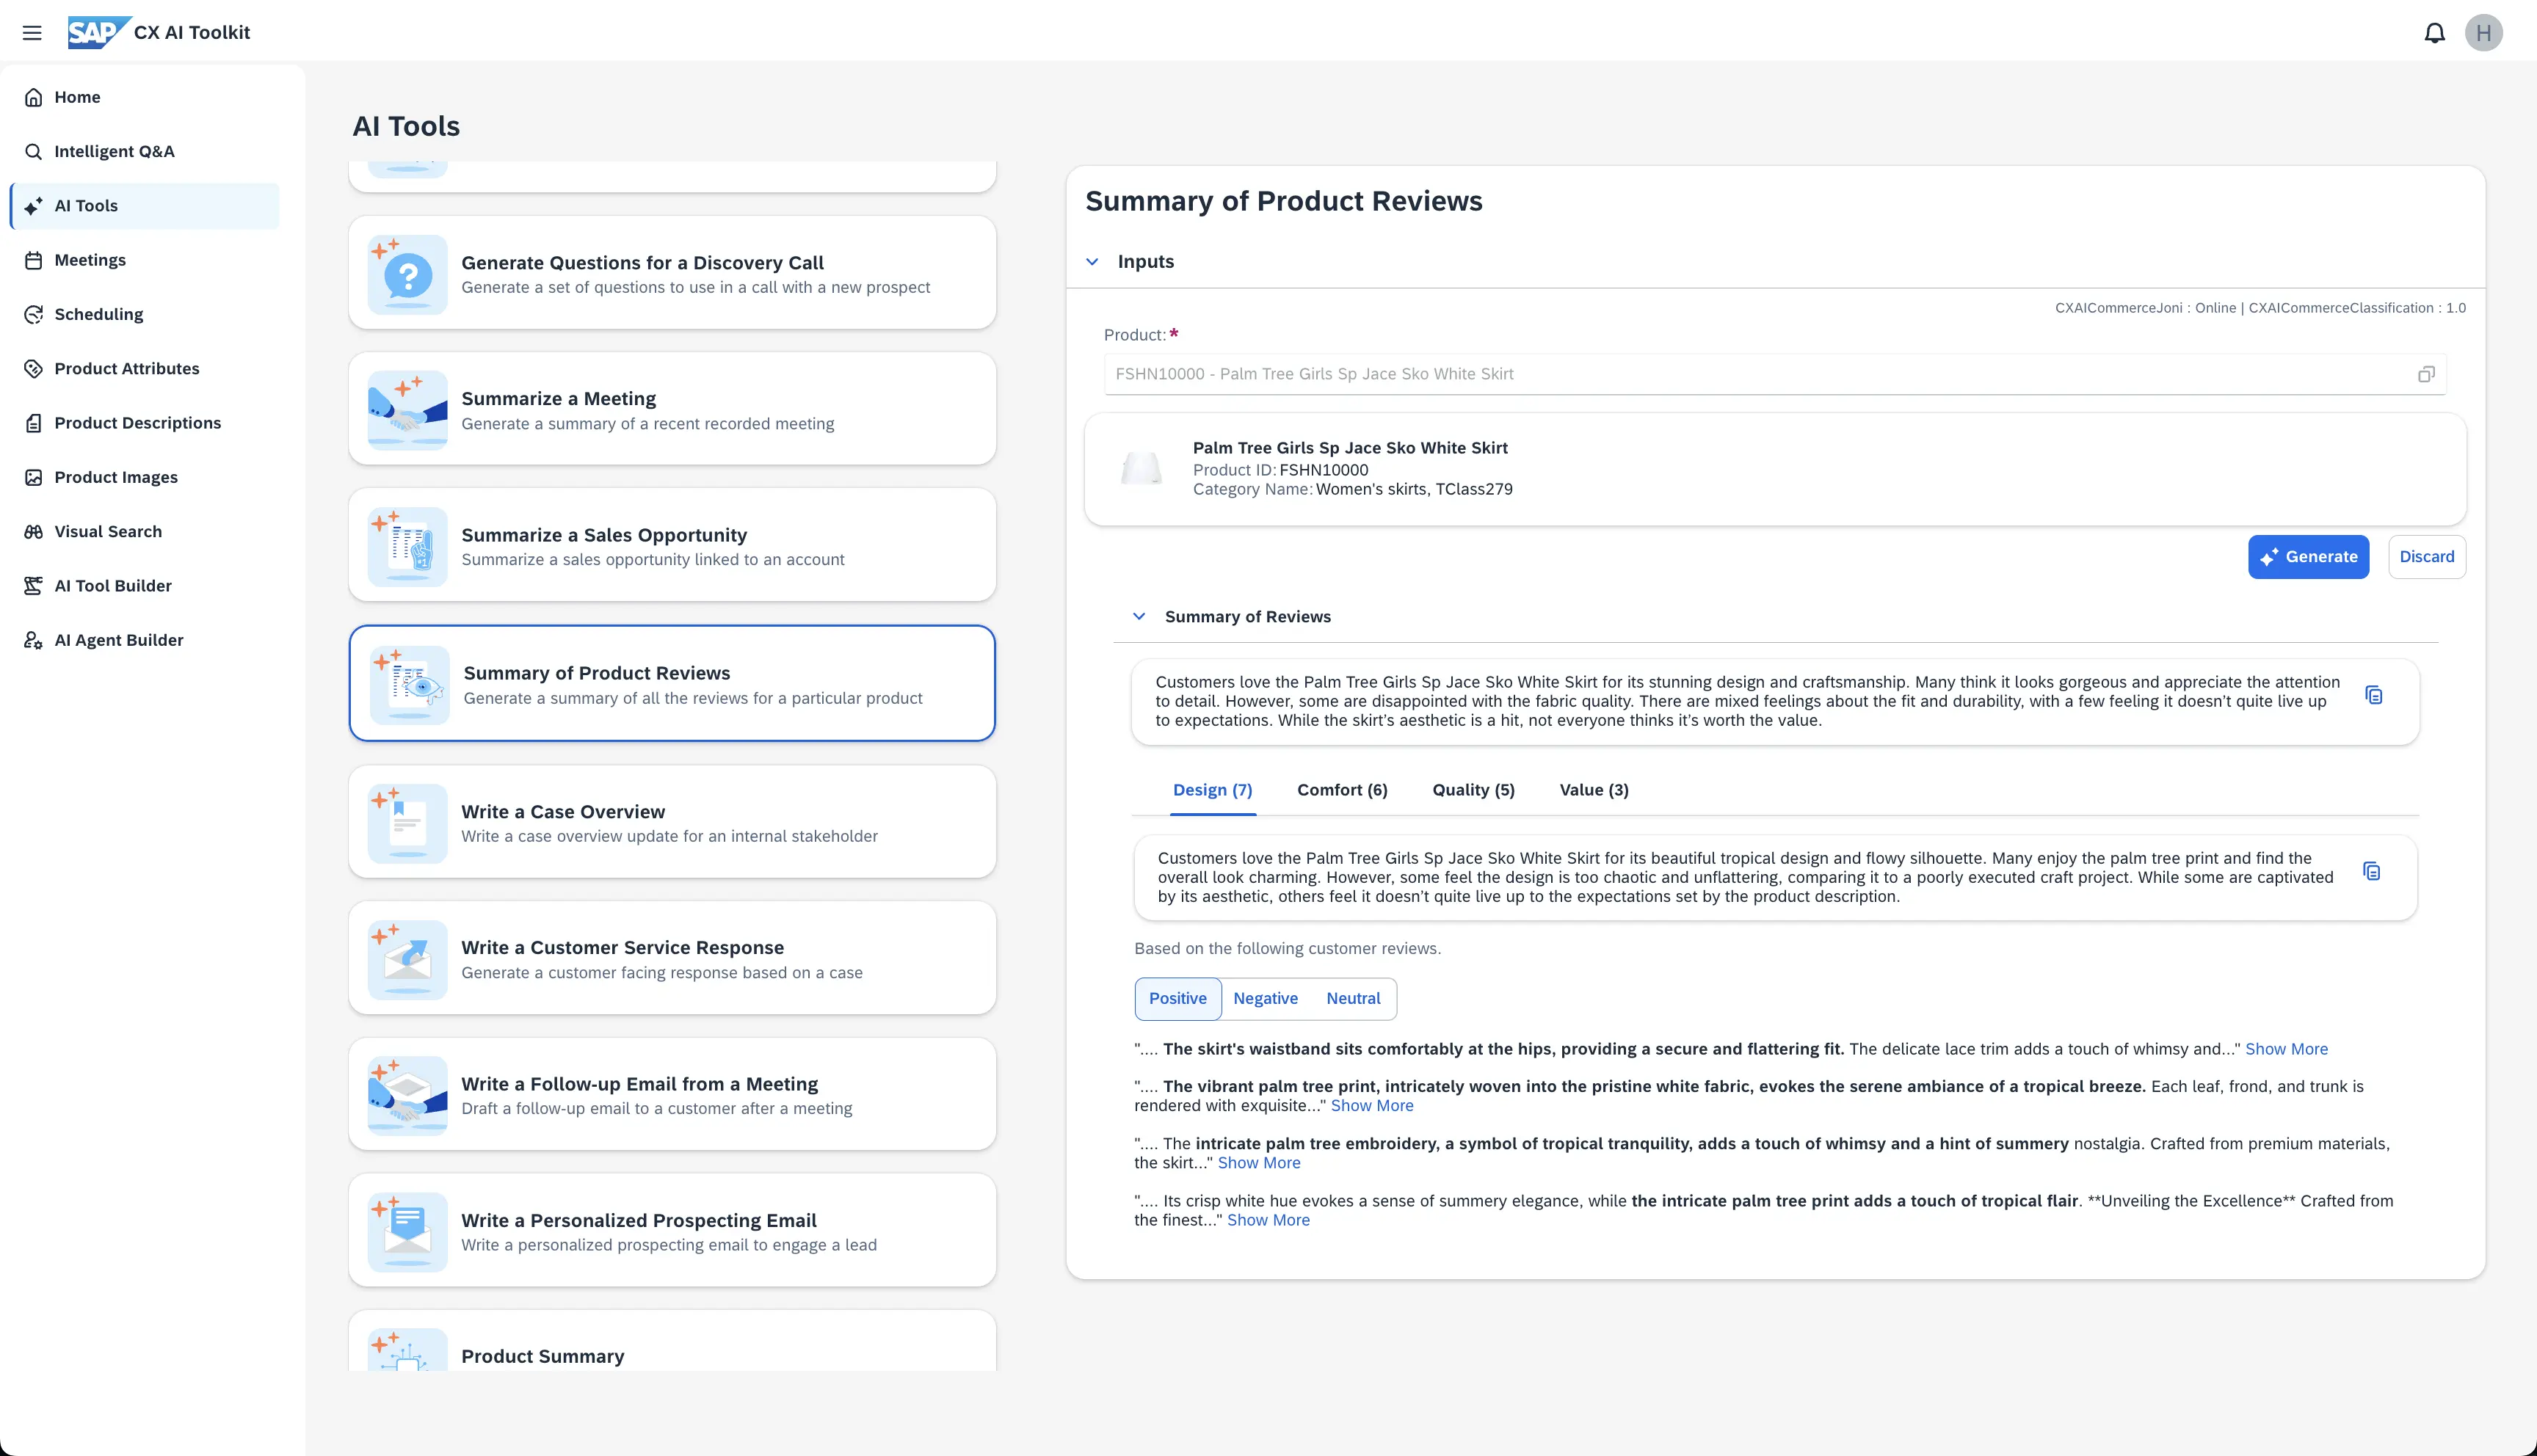
Task: Switch to the Comfort (6) tab
Action: click(x=1342, y=790)
